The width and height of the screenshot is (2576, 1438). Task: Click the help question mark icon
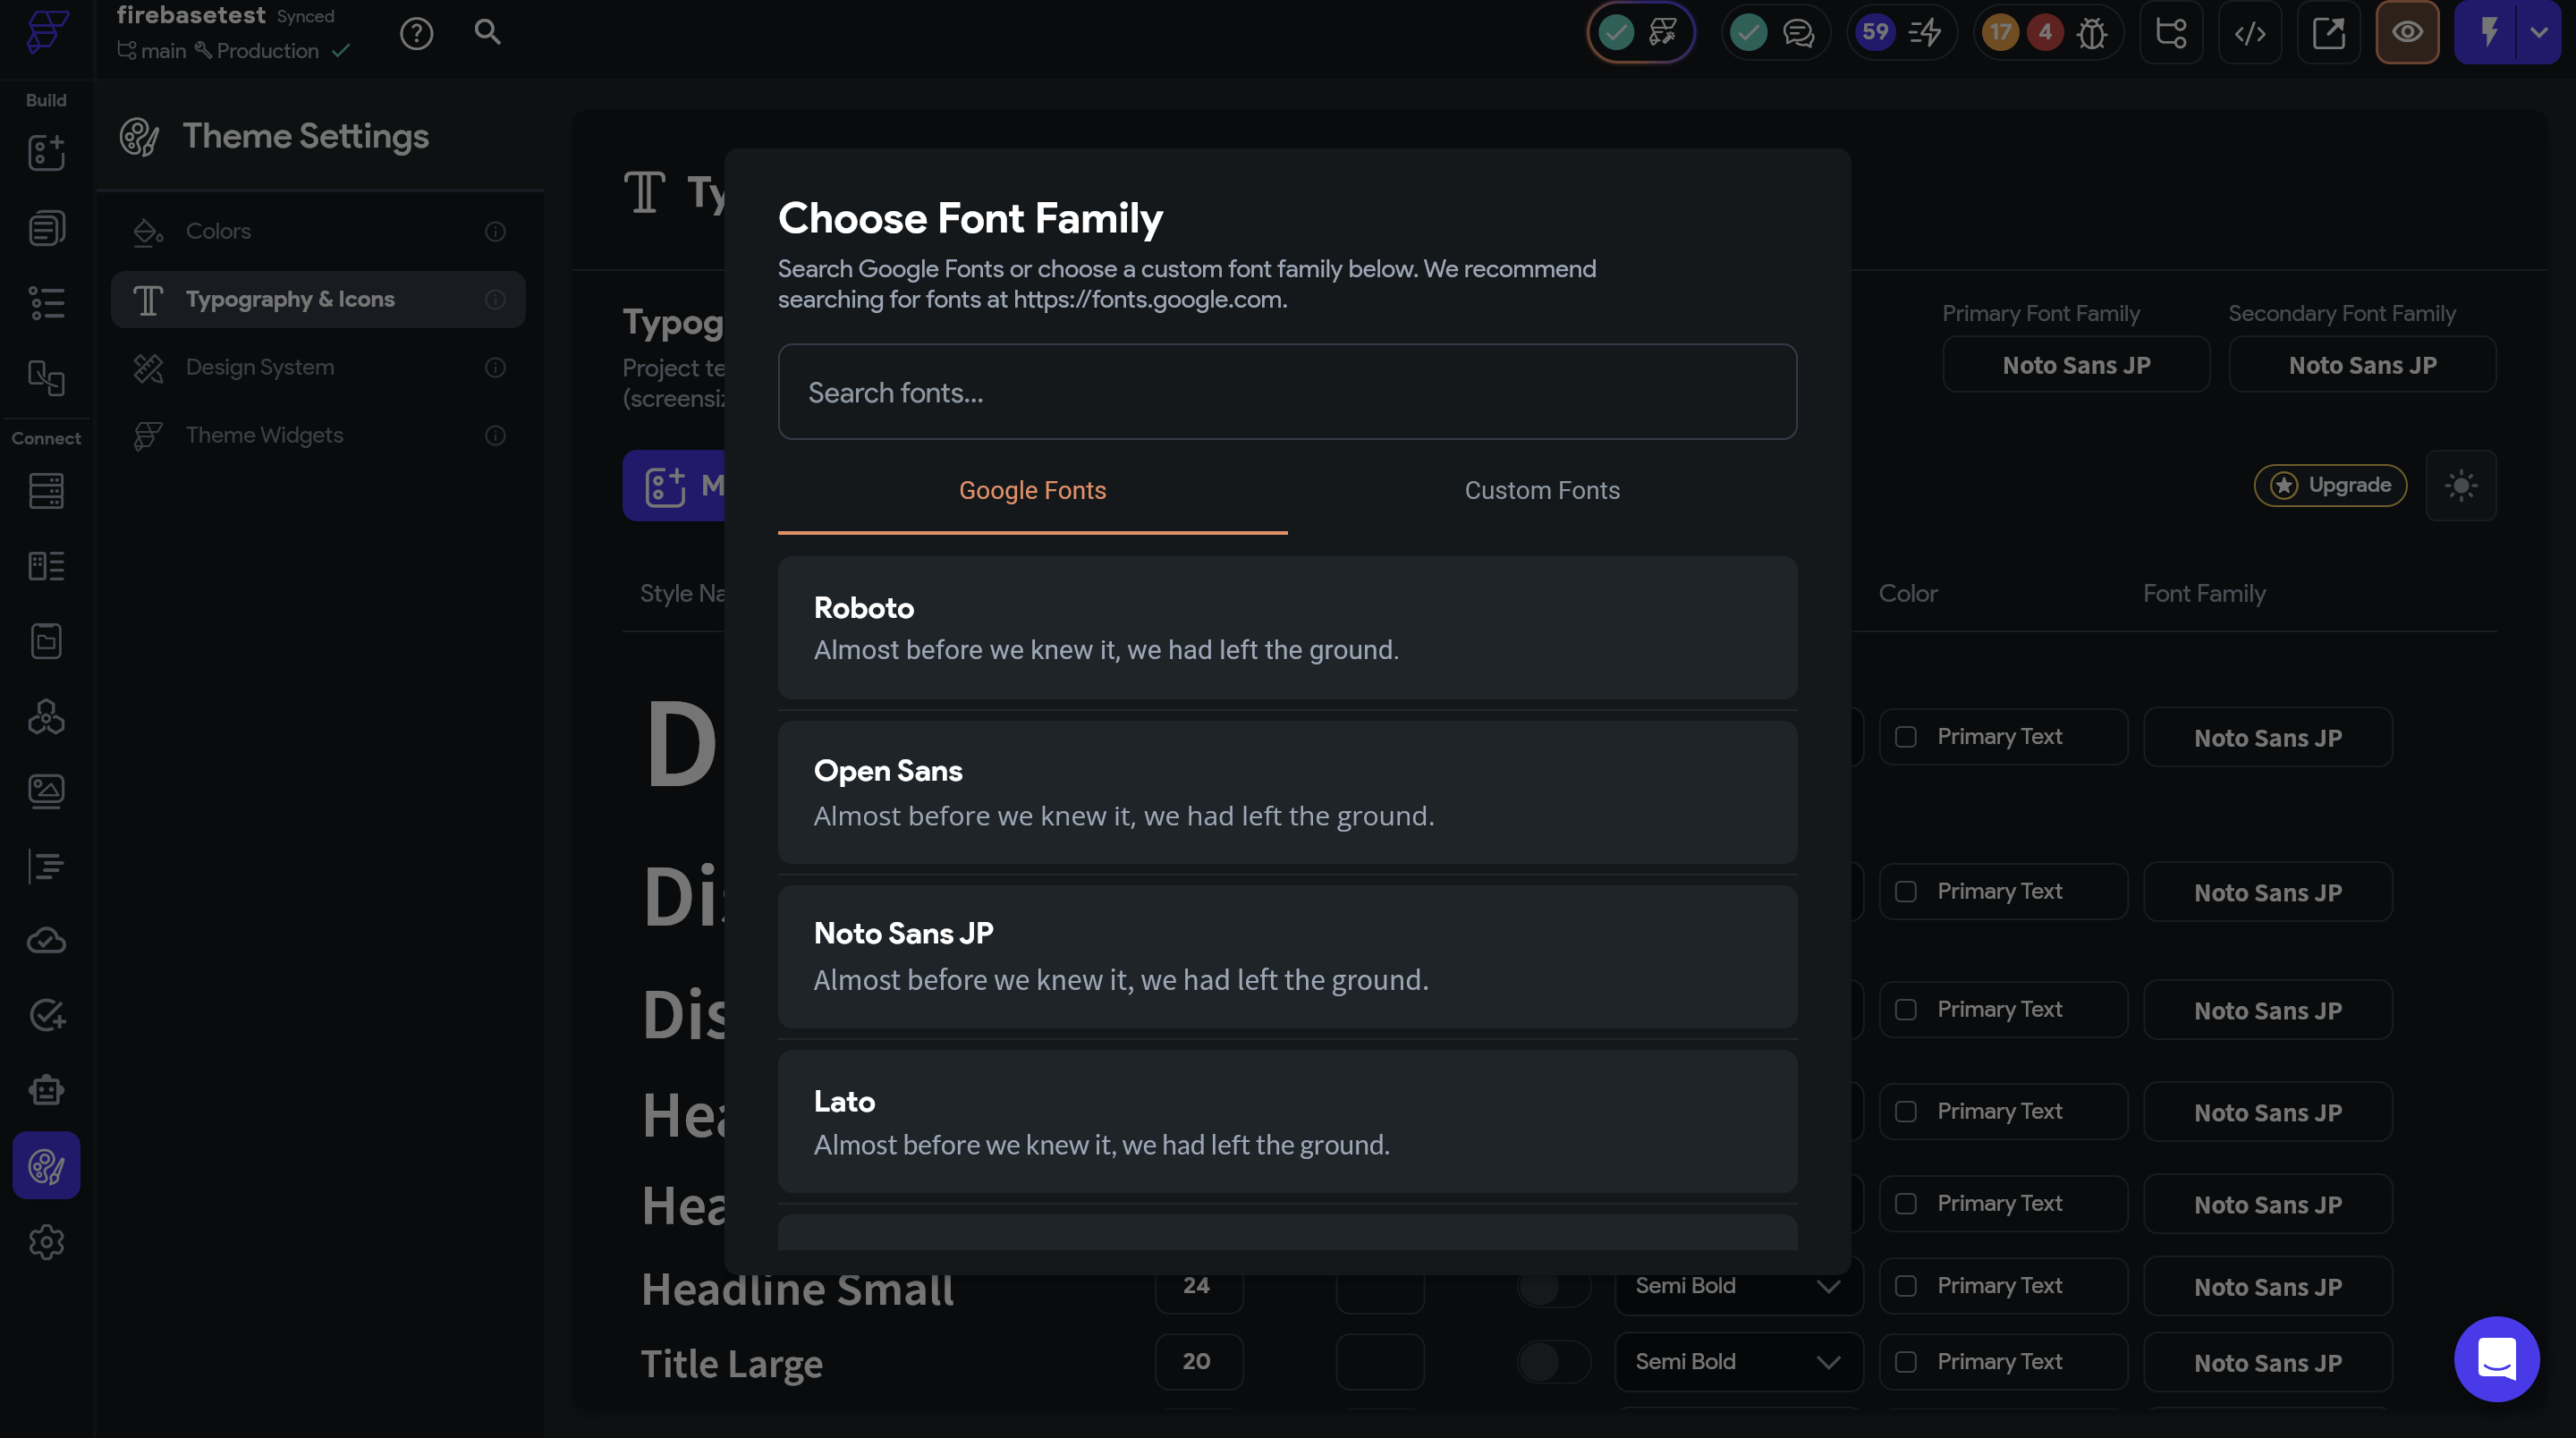pyautogui.click(x=416, y=34)
